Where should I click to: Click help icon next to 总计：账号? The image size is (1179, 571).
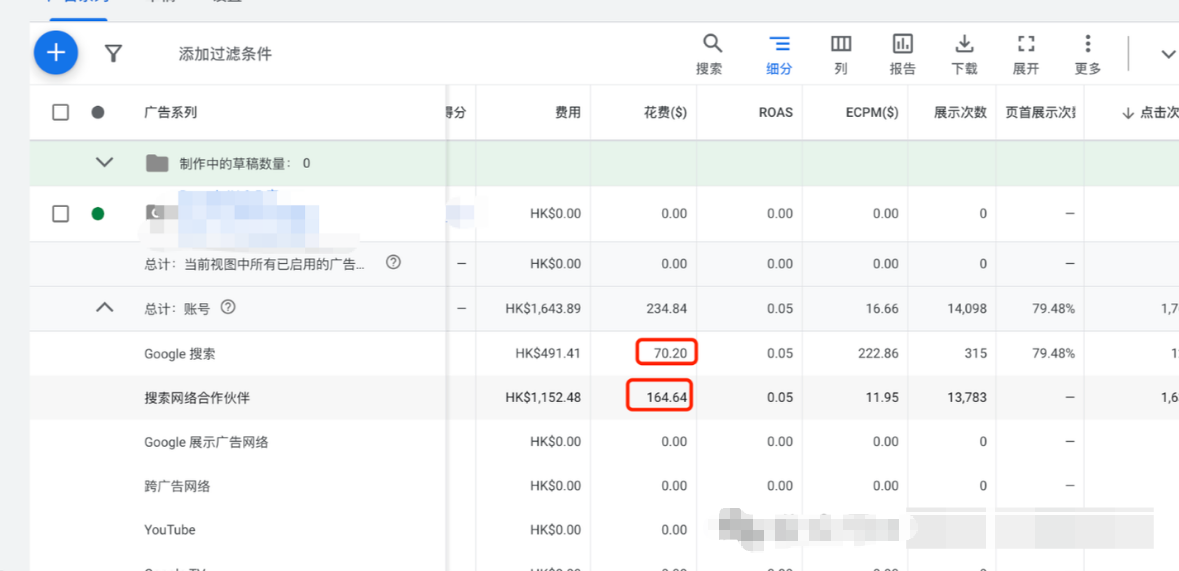pyautogui.click(x=229, y=308)
